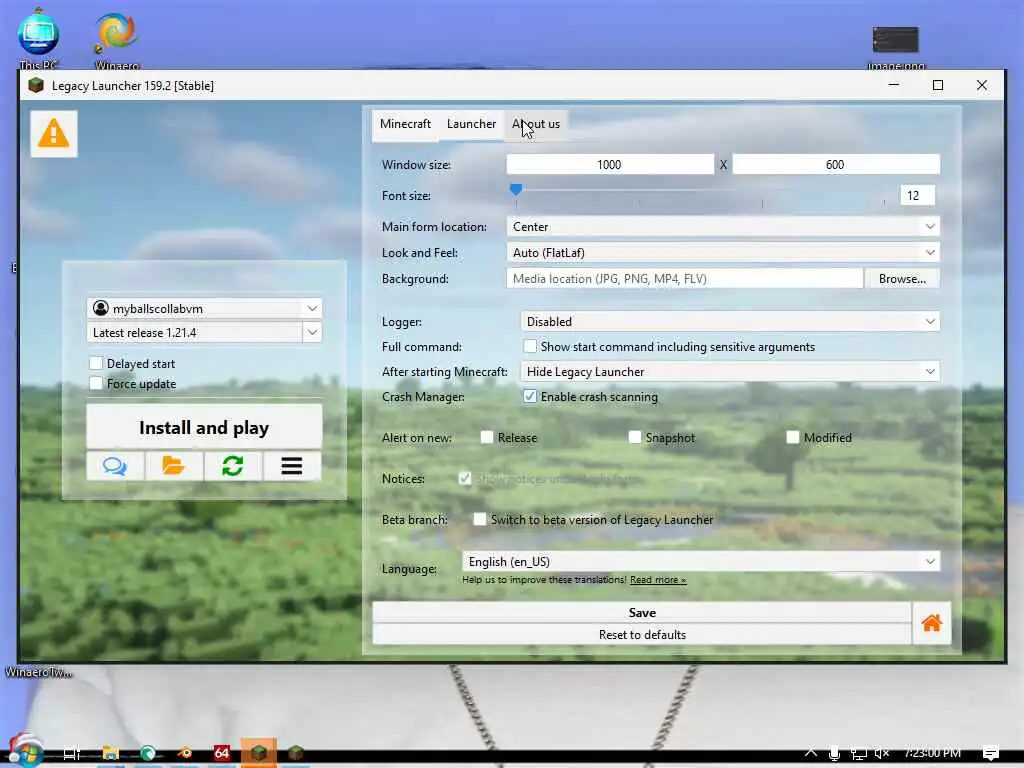
Task: Click the red 64 taskbar icon
Action: (222, 753)
